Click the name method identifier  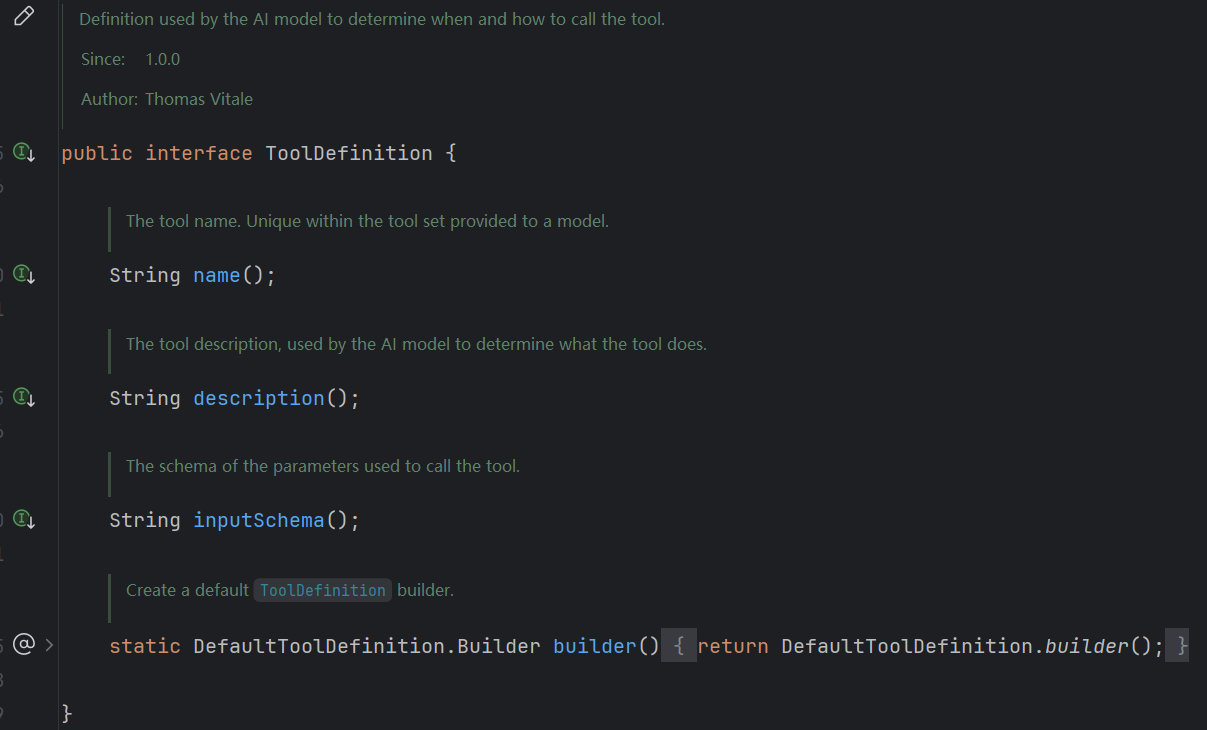pos(217,275)
